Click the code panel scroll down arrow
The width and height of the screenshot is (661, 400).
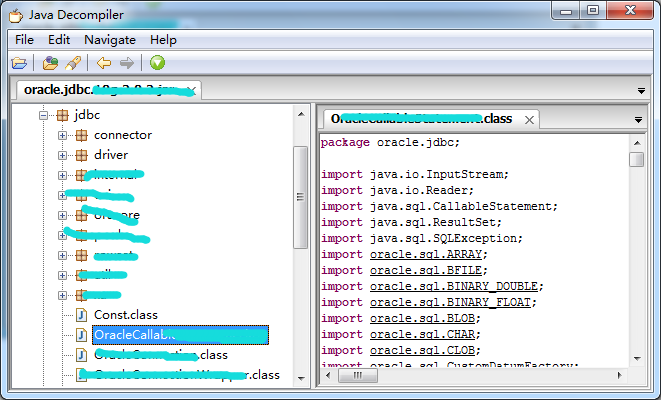637,359
